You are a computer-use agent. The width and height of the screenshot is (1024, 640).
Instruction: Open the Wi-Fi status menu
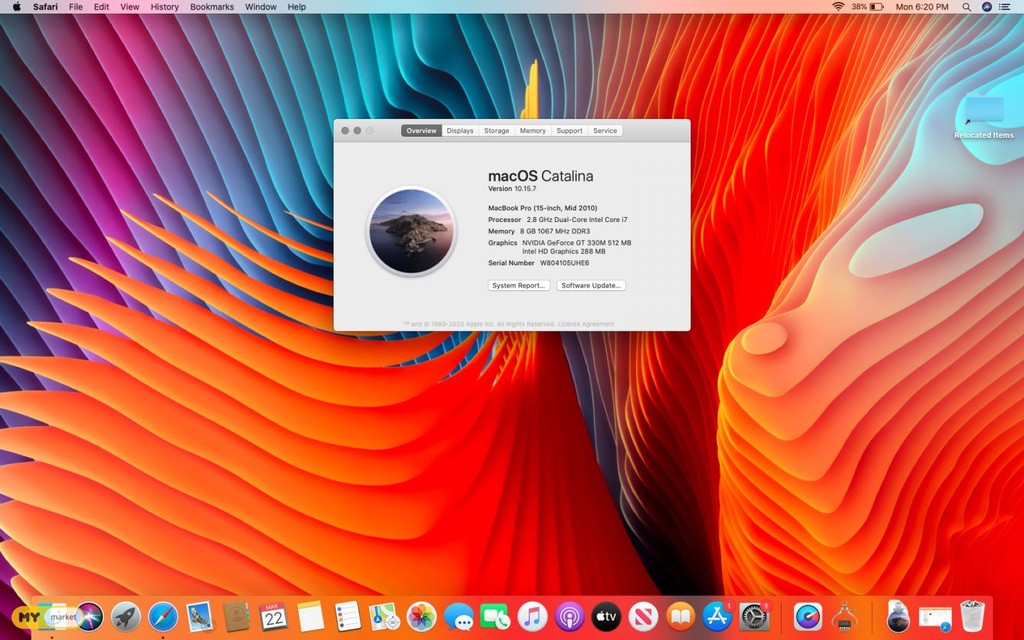coord(838,7)
